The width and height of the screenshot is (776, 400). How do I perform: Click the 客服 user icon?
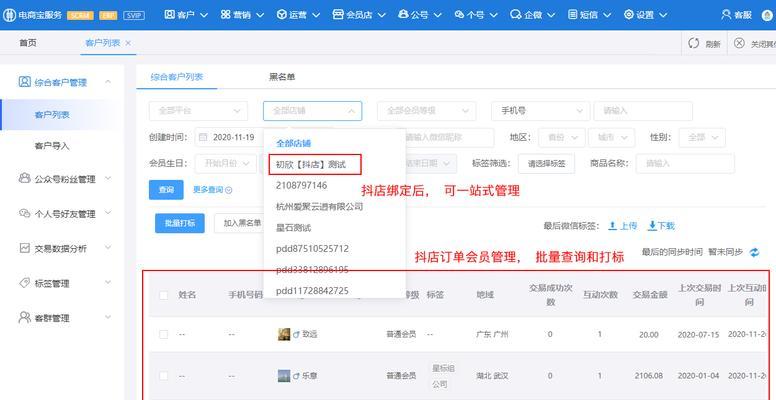[726, 15]
